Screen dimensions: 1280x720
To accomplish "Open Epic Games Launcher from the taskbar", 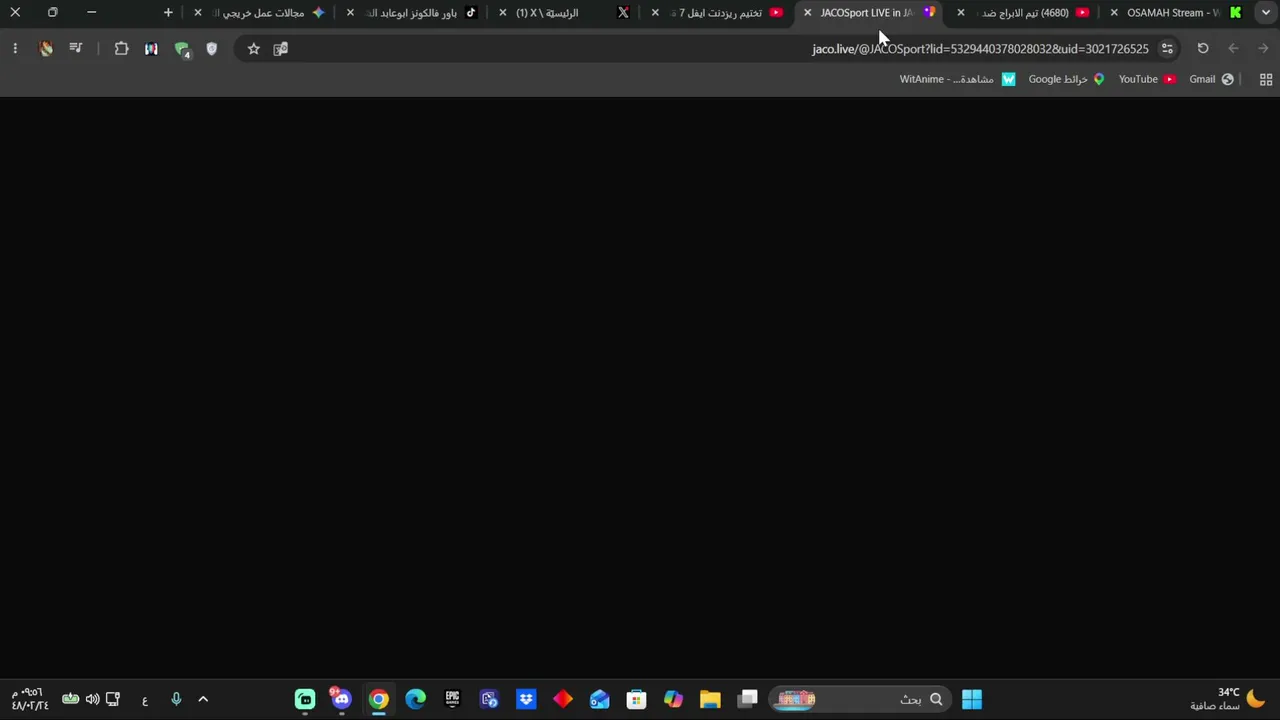I will [x=452, y=699].
